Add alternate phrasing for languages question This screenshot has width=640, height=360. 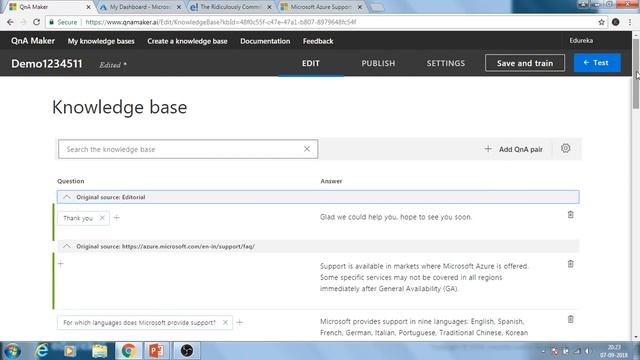[x=240, y=322]
